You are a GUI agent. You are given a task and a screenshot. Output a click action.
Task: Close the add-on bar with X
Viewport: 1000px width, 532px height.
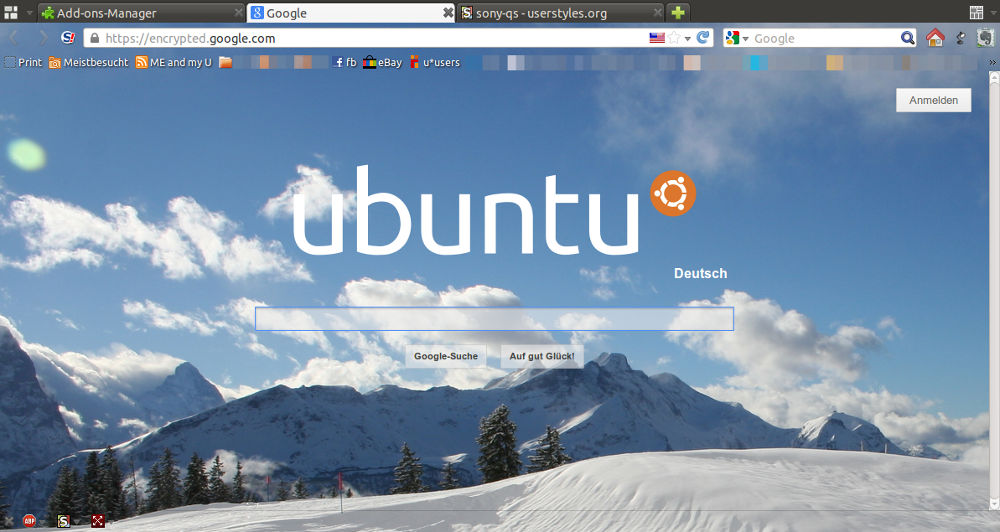8,521
